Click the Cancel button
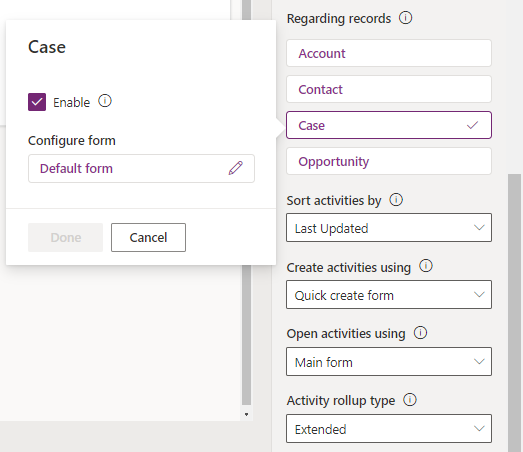The width and height of the screenshot is (523, 452). pyautogui.click(x=148, y=238)
